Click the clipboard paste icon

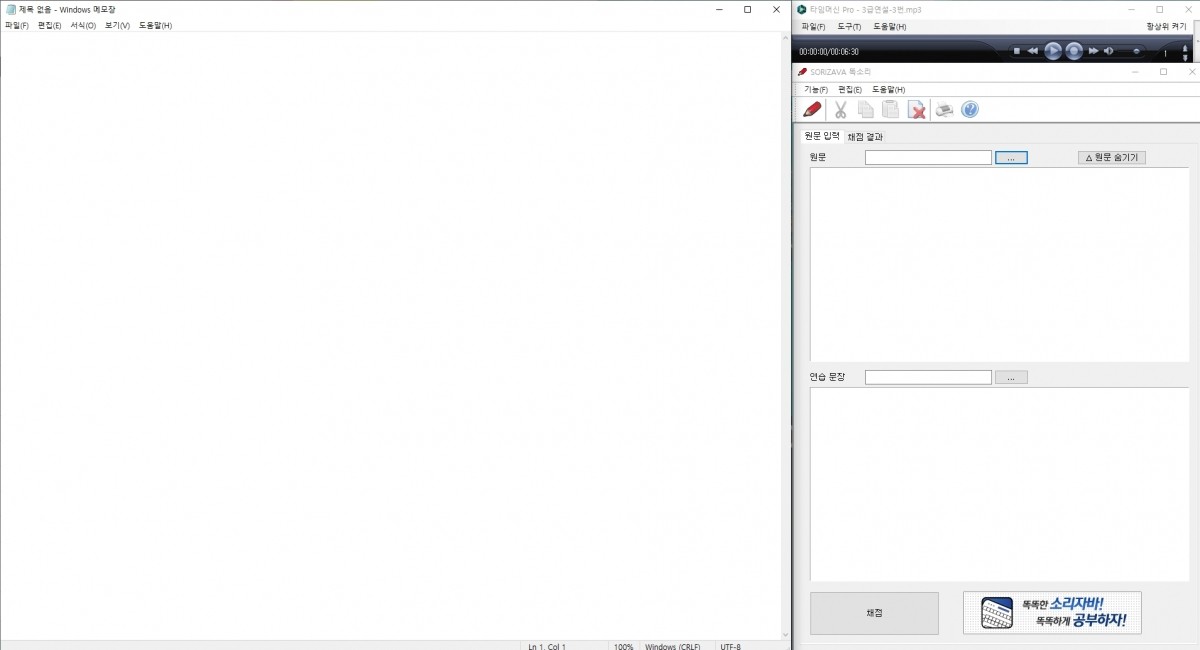[x=890, y=110]
